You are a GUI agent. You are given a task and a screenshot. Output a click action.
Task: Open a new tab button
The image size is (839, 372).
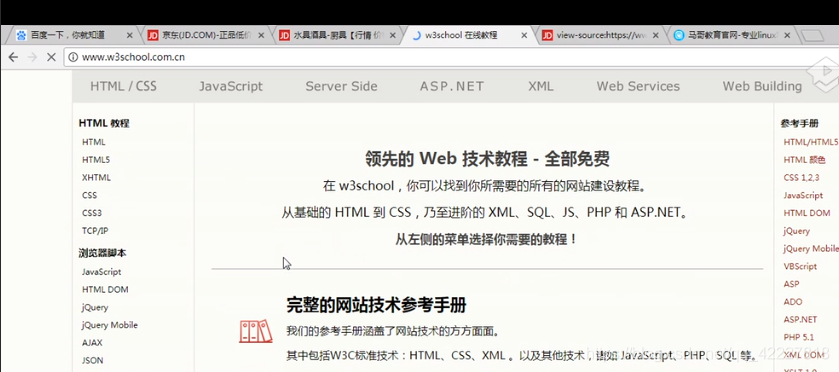click(x=813, y=35)
